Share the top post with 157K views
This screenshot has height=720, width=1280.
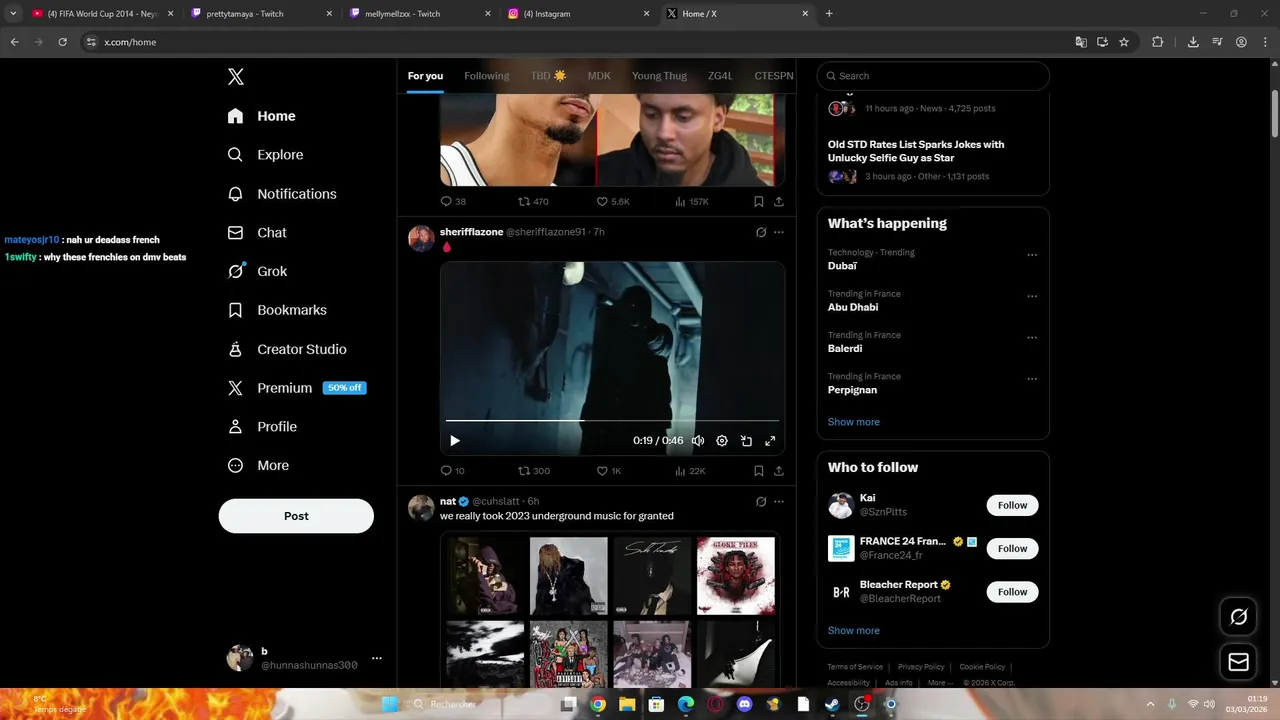(778, 201)
